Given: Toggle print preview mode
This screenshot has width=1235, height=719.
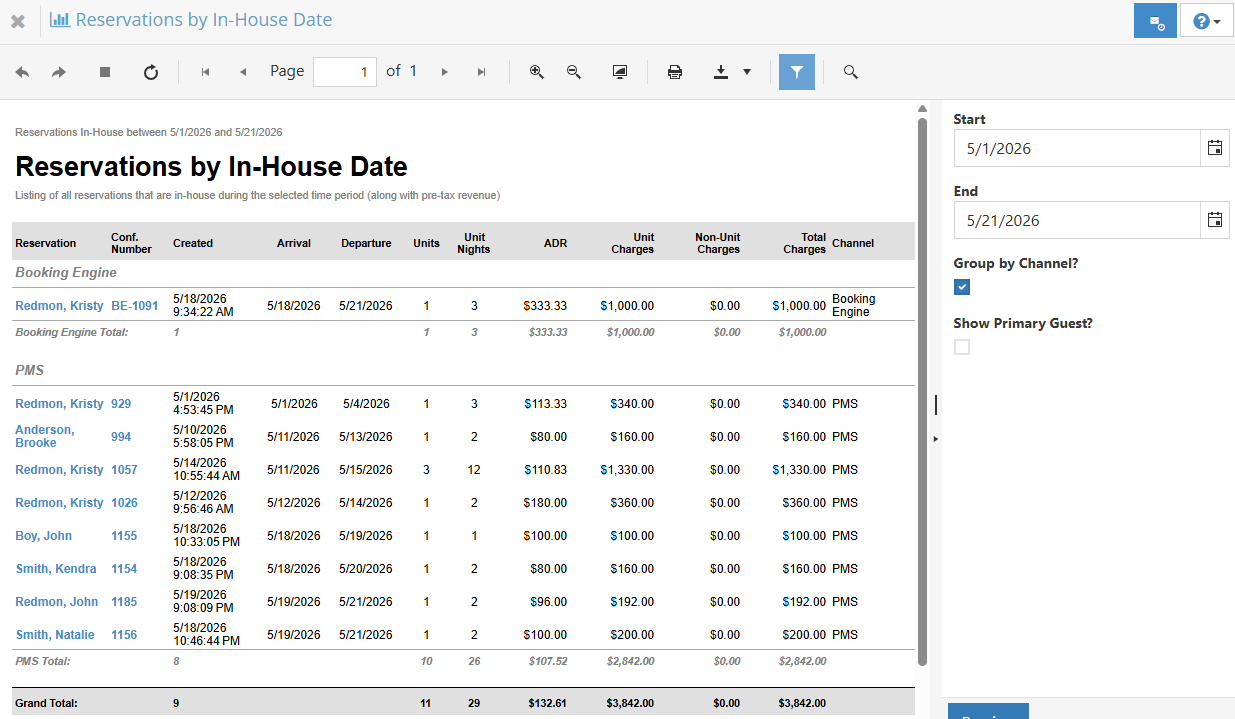Looking at the screenshot, I should coord(620,72).
